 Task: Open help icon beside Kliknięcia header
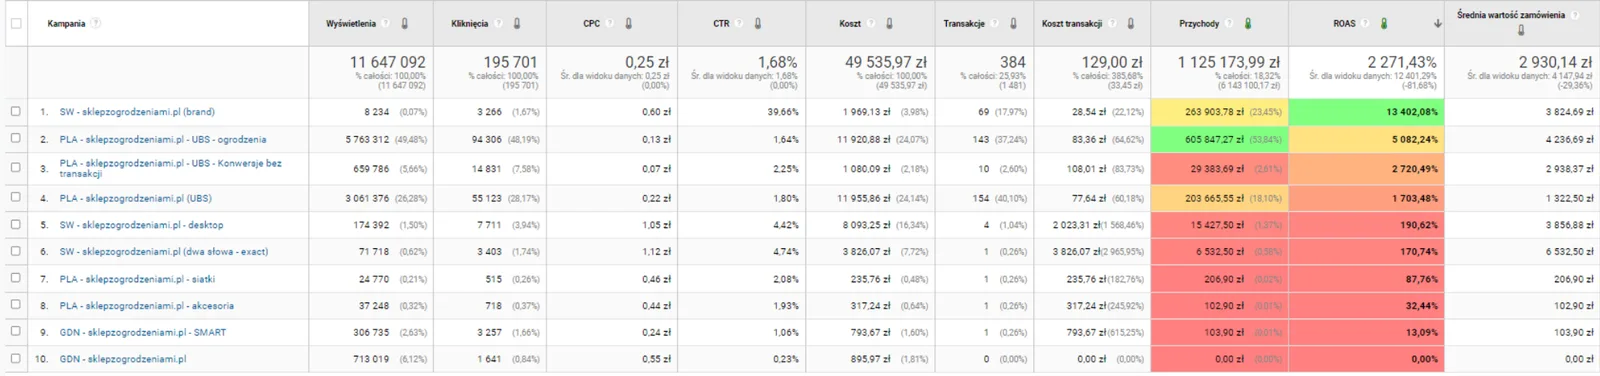498,23
